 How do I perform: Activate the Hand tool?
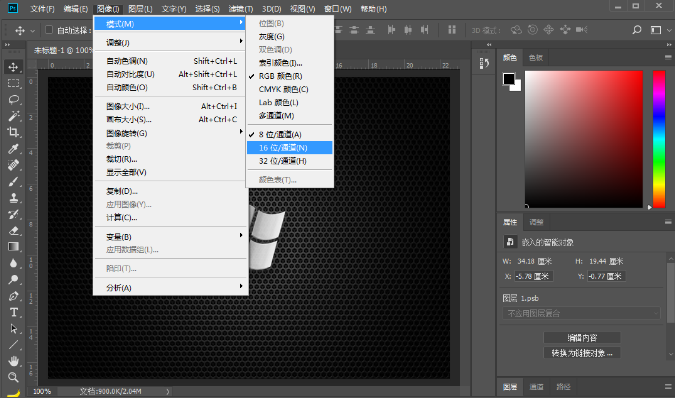14,359
